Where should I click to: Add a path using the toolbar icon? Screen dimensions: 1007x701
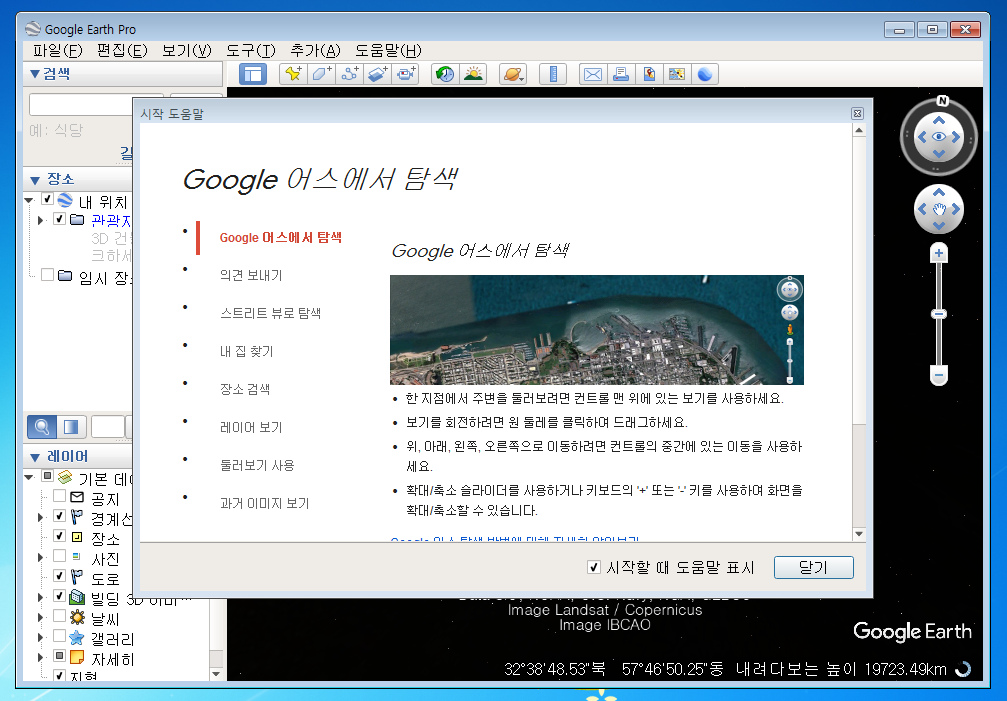[x=349, y=74]
